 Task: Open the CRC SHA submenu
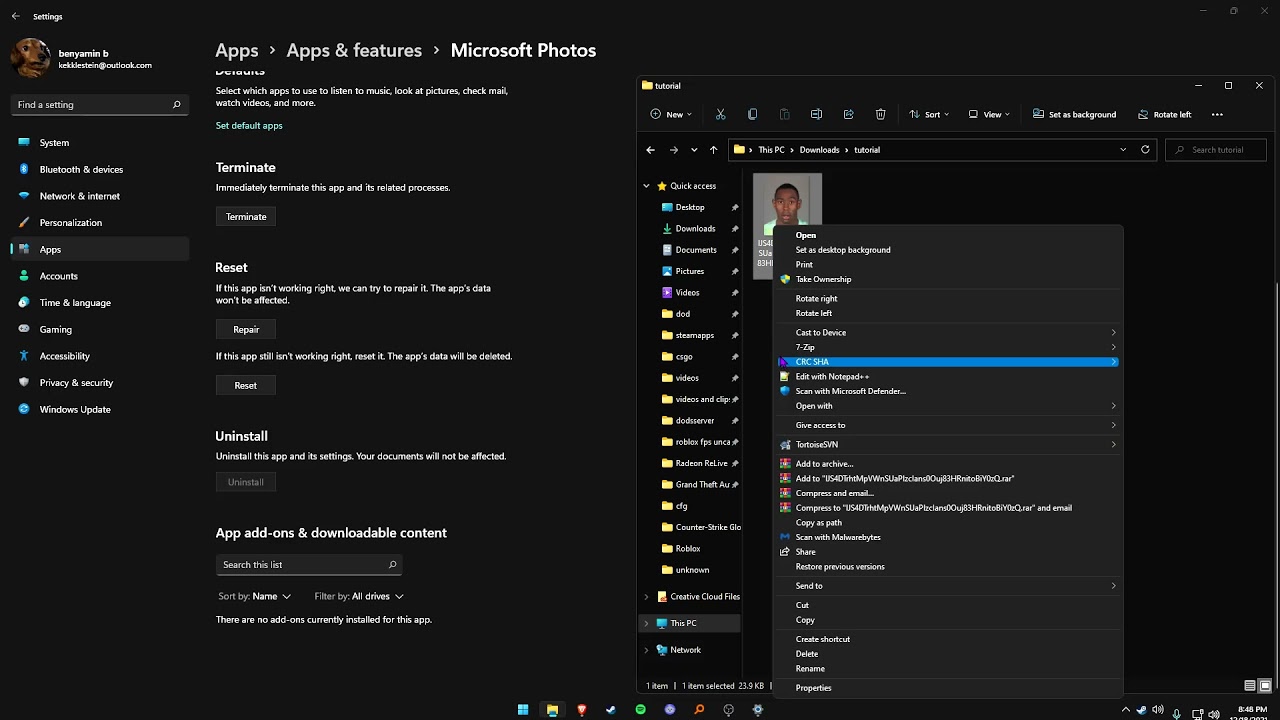948,362
